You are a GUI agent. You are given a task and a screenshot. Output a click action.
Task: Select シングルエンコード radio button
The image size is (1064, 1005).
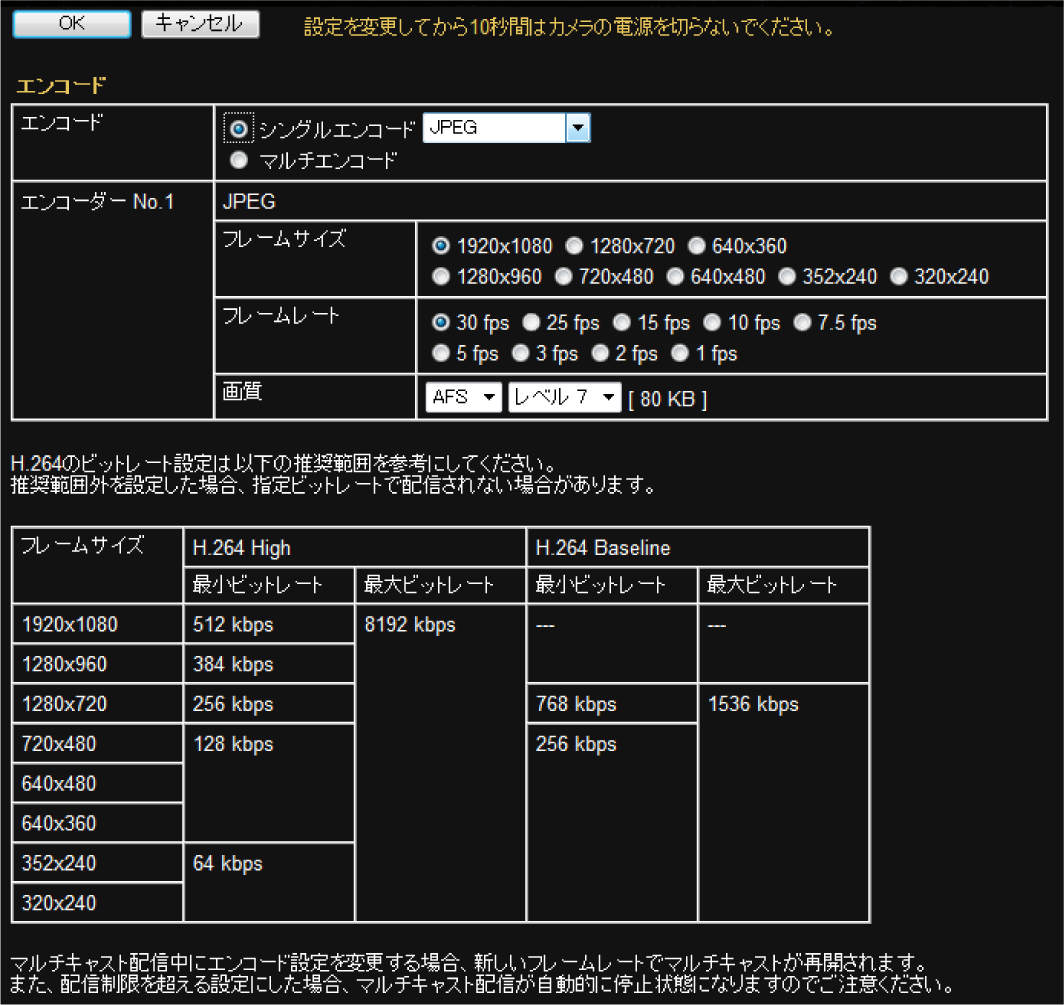[x=239, y=129]
